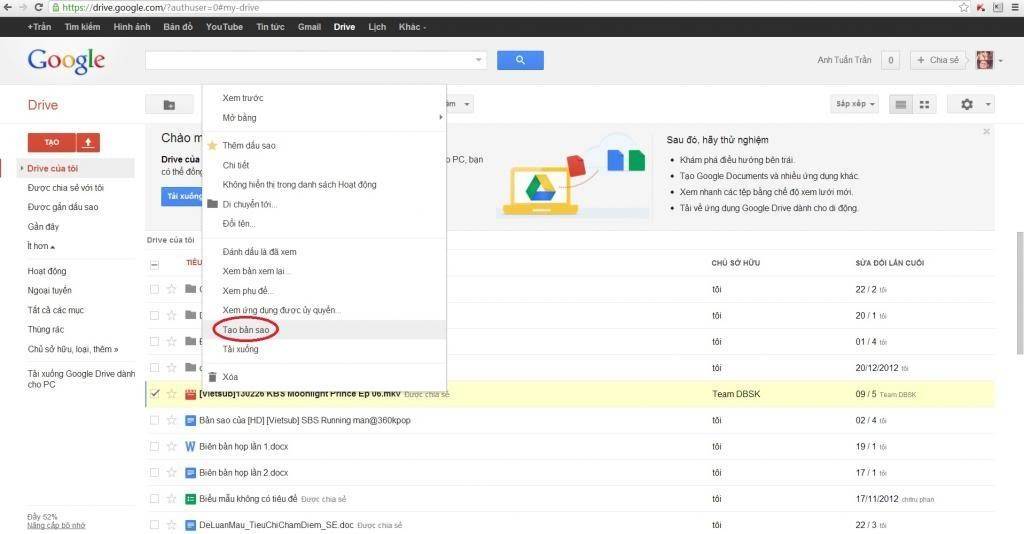Expand the settings gear dropdown arrow
This screenshot has height=534, width=1024.
click(x=988, y=104)
